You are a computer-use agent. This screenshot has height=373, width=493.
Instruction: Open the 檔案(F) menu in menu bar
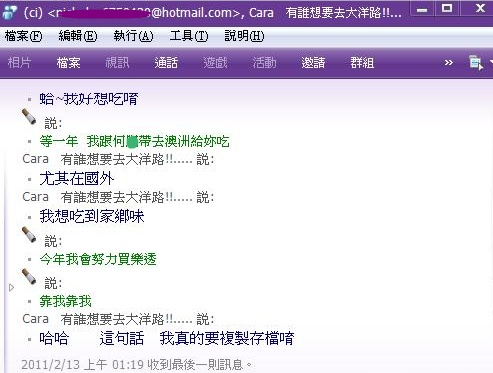click(x=24, y=36)
